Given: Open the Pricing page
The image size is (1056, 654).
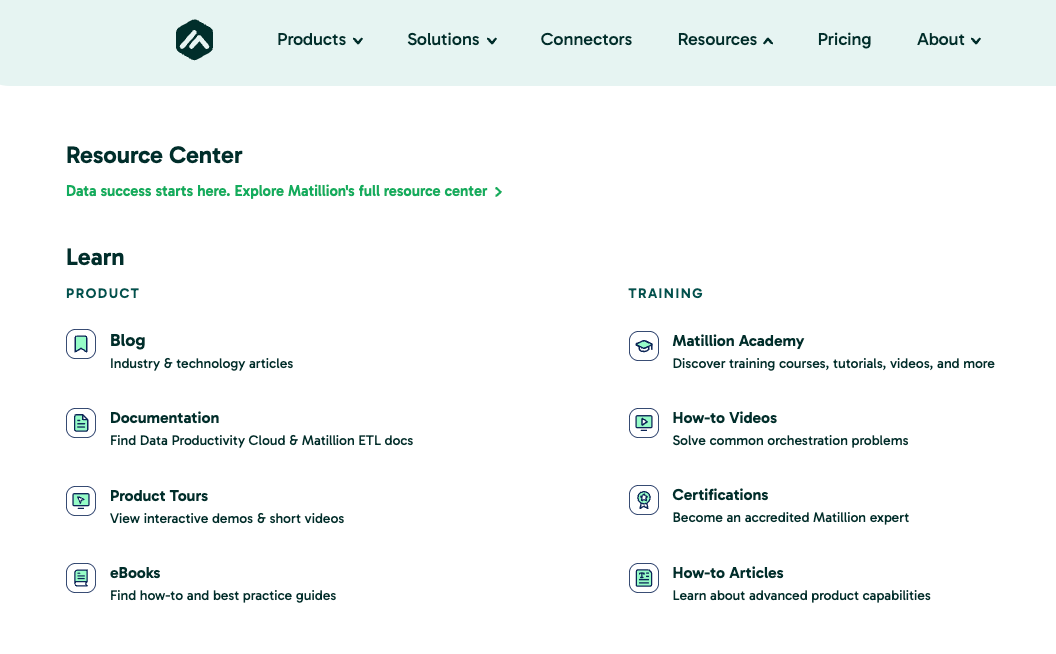Looking at the screenshot, I should (845, 40).
